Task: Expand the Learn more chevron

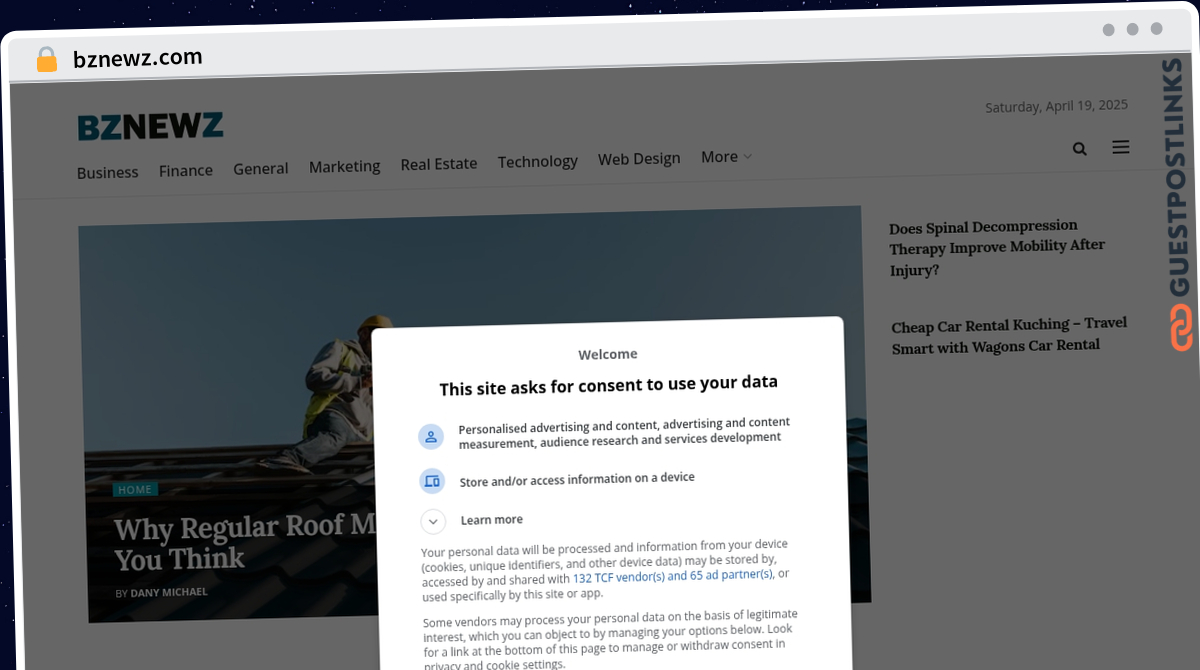Action: pyautogui.click(x=433, y=521)
